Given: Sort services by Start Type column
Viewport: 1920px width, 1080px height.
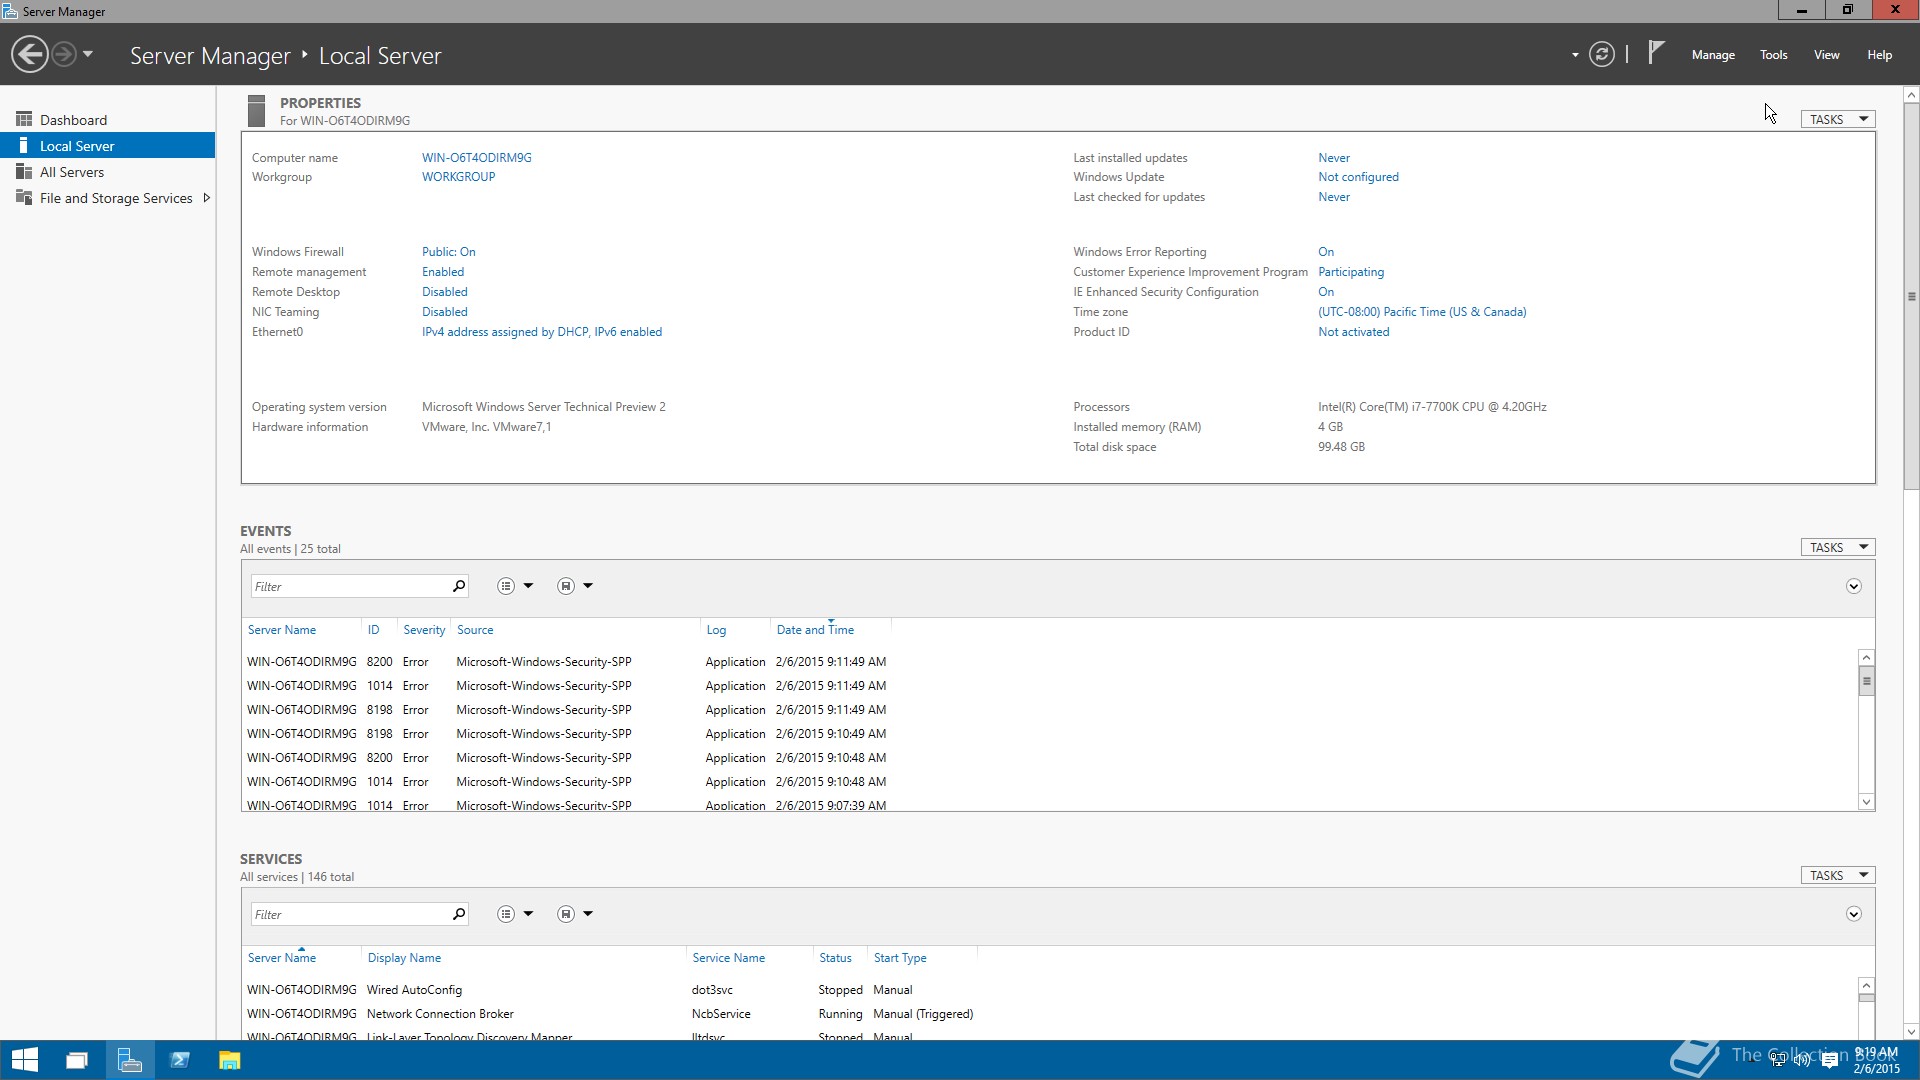Looking at the screenshot, I should coord(900,958).
